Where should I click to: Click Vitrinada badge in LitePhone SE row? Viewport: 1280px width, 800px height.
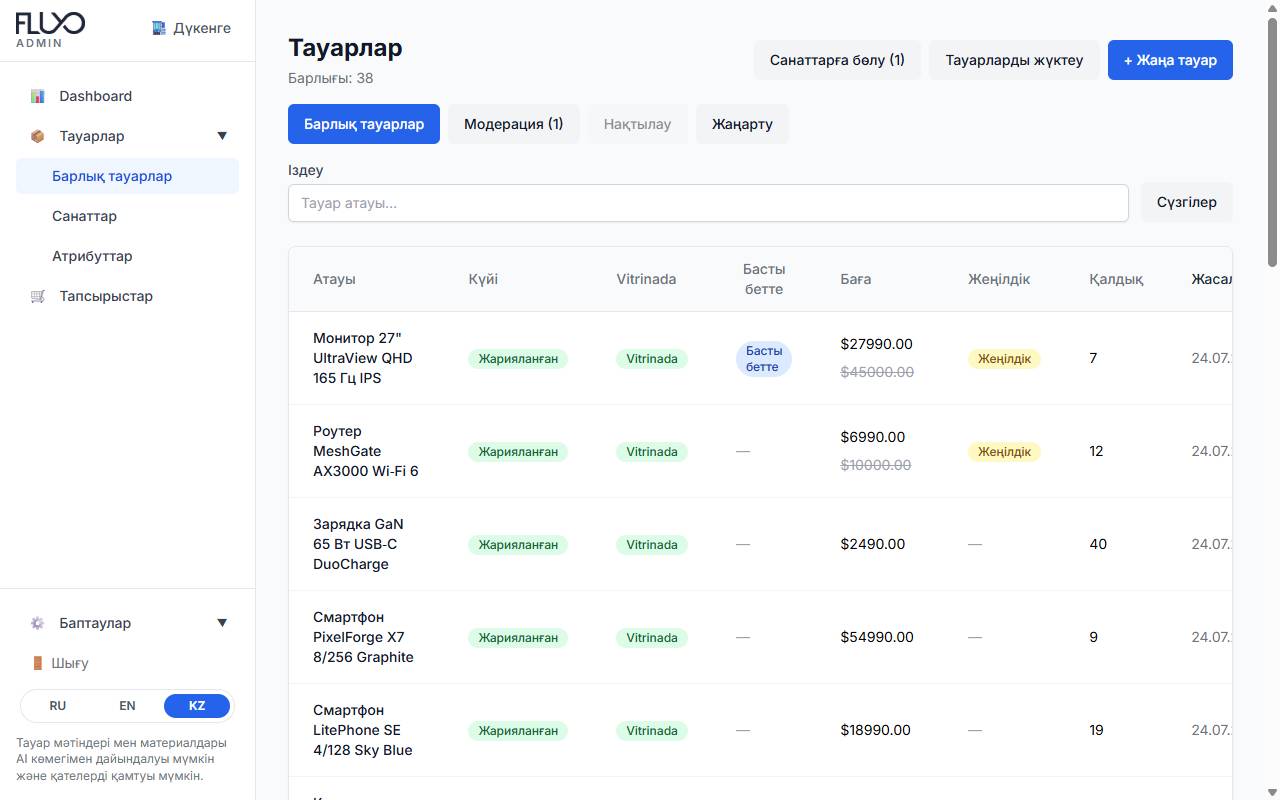652,731
